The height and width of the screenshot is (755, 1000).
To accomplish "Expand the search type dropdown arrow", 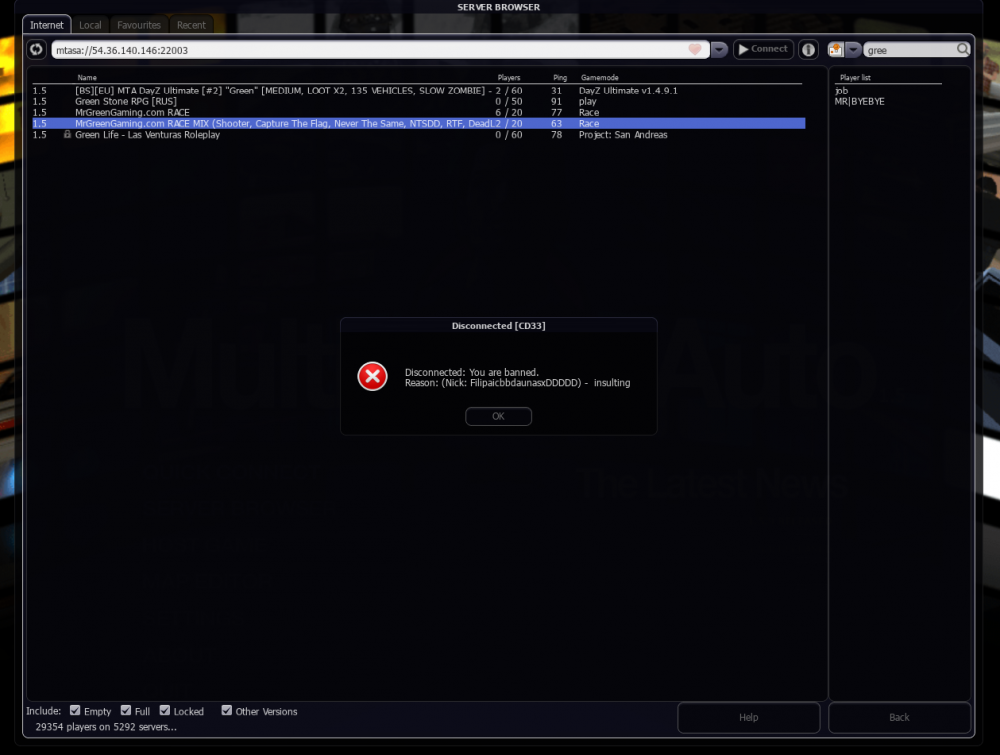I will (853, 49).
